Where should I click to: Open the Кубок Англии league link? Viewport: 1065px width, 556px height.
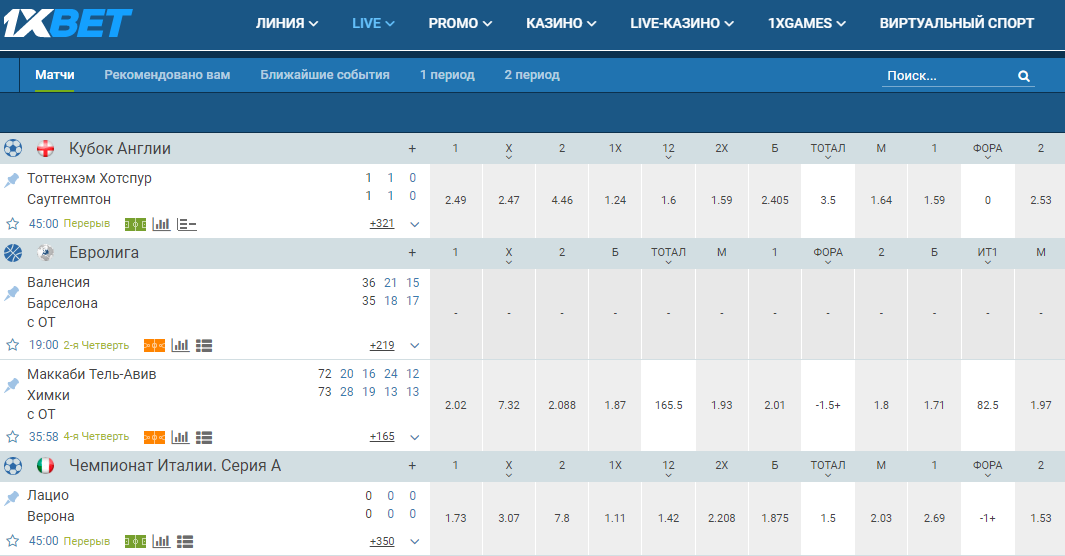pos(120,149)
